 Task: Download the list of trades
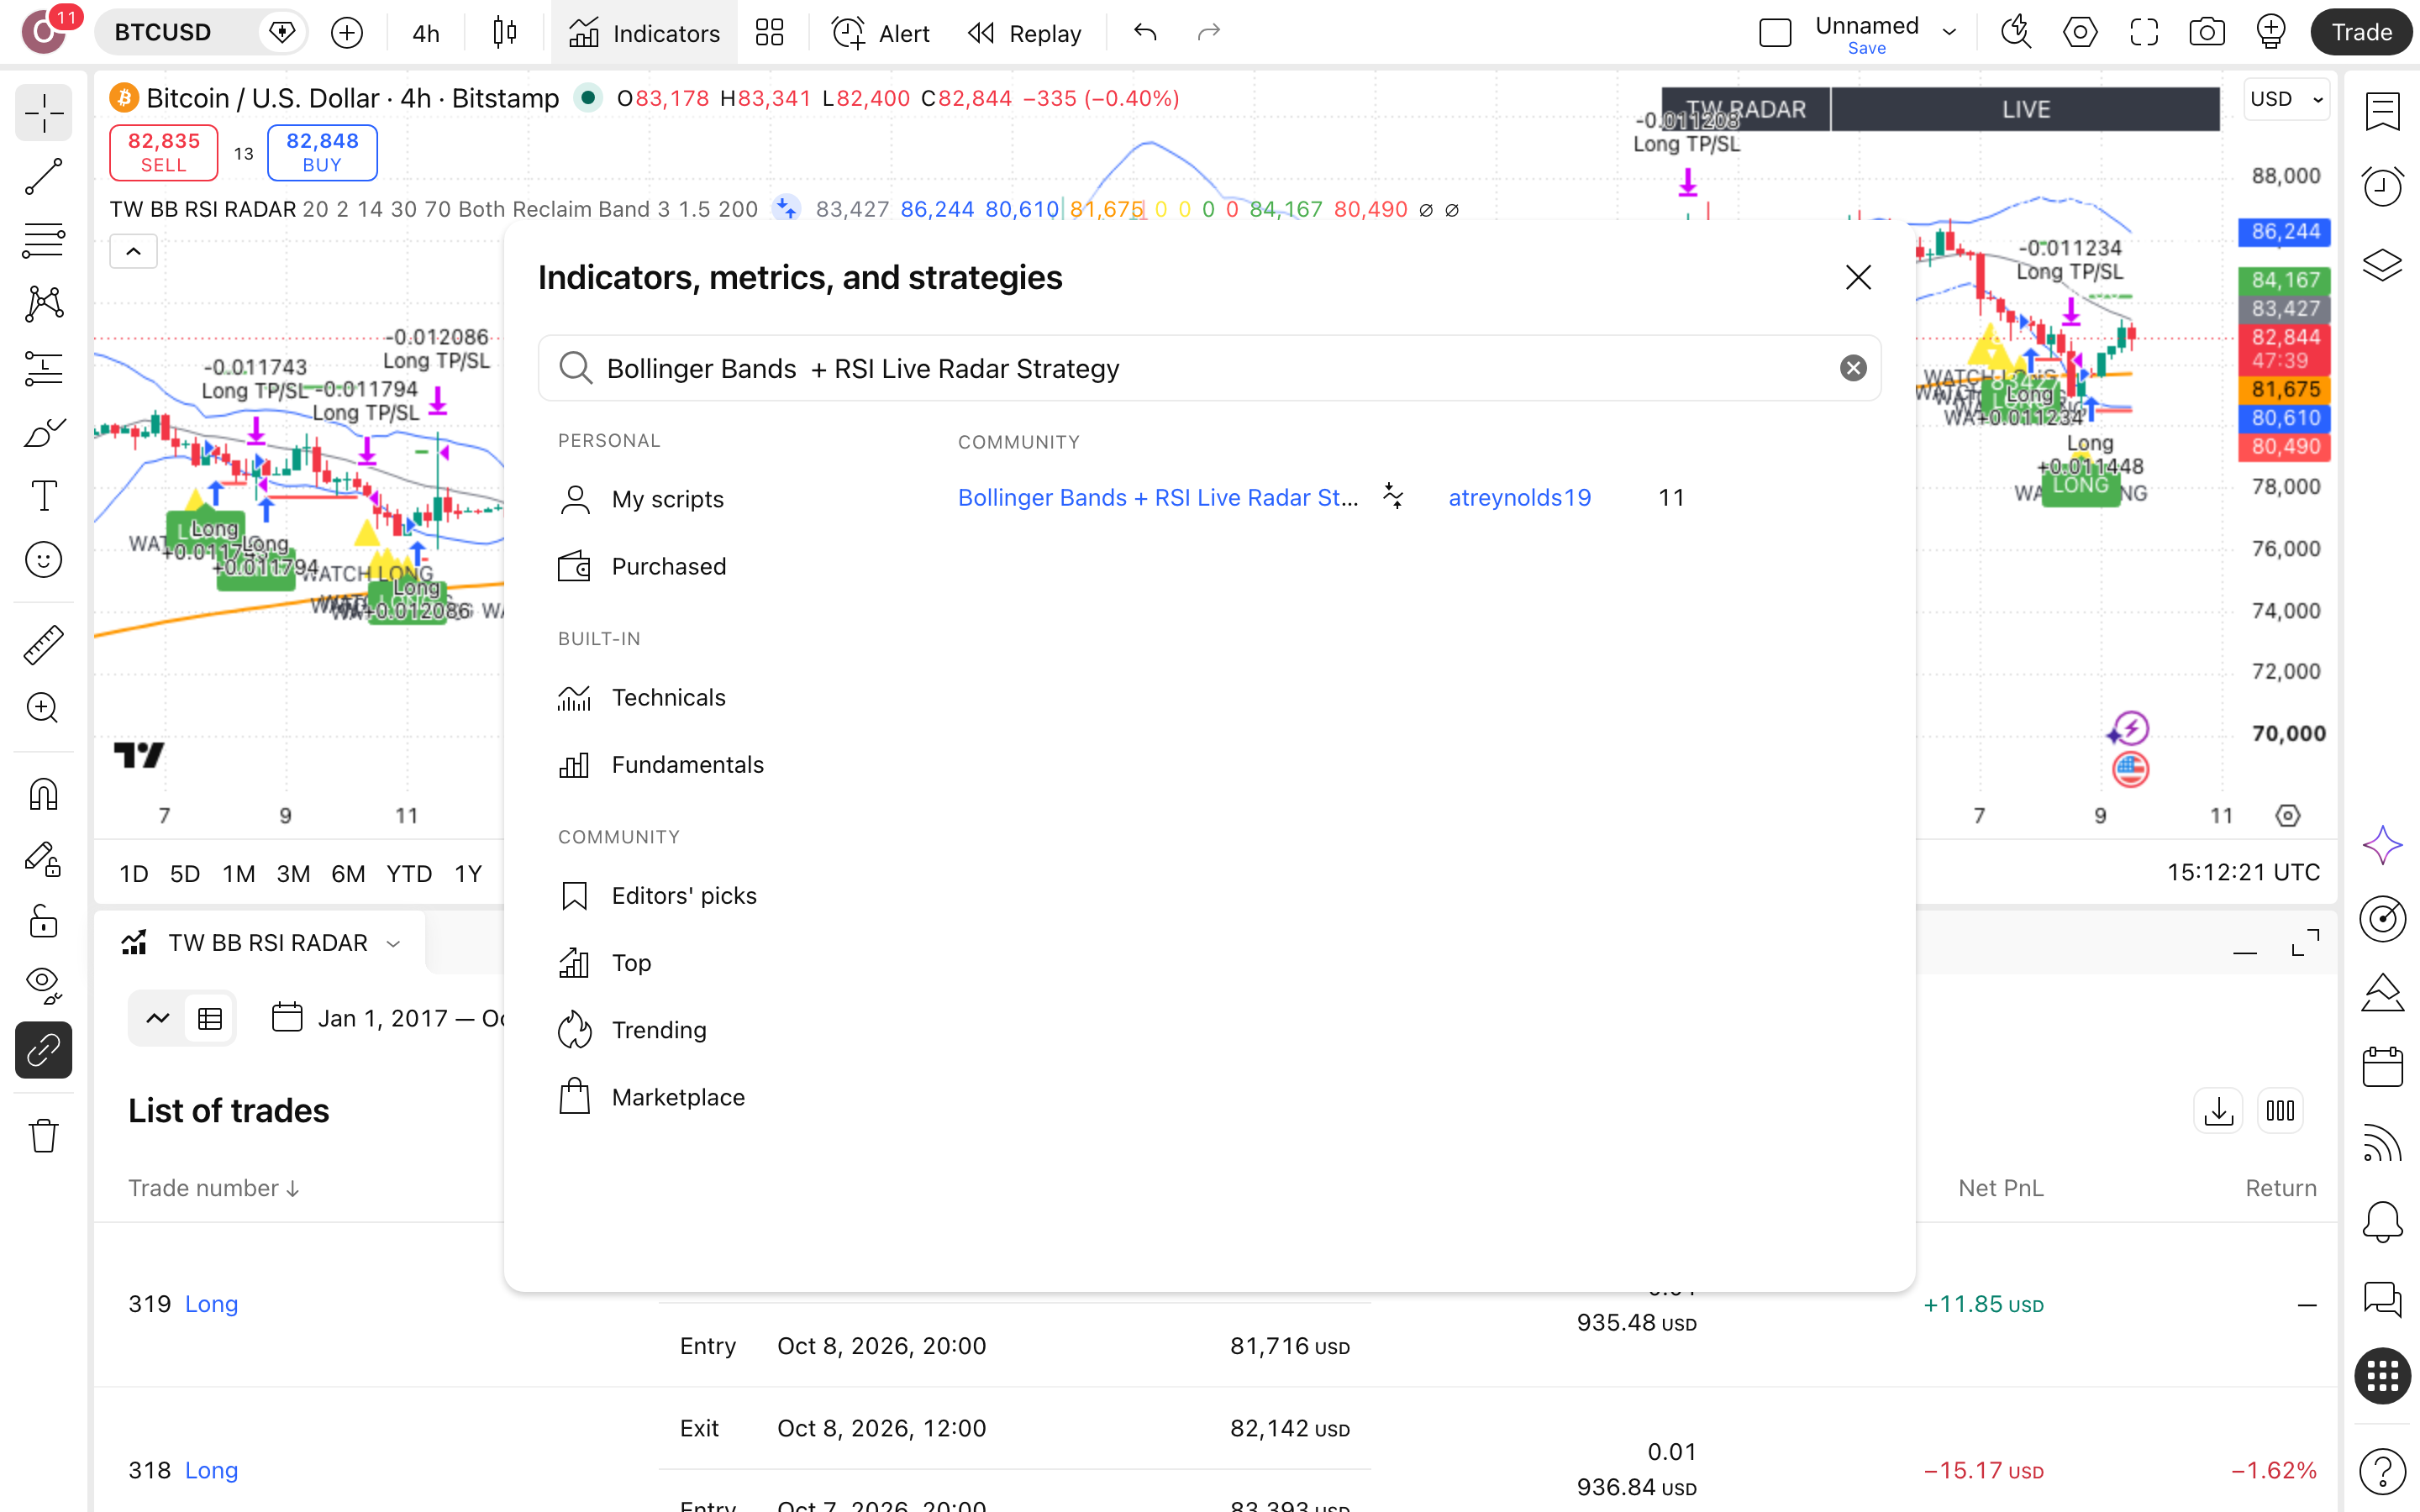(x=2218, y=1111)
